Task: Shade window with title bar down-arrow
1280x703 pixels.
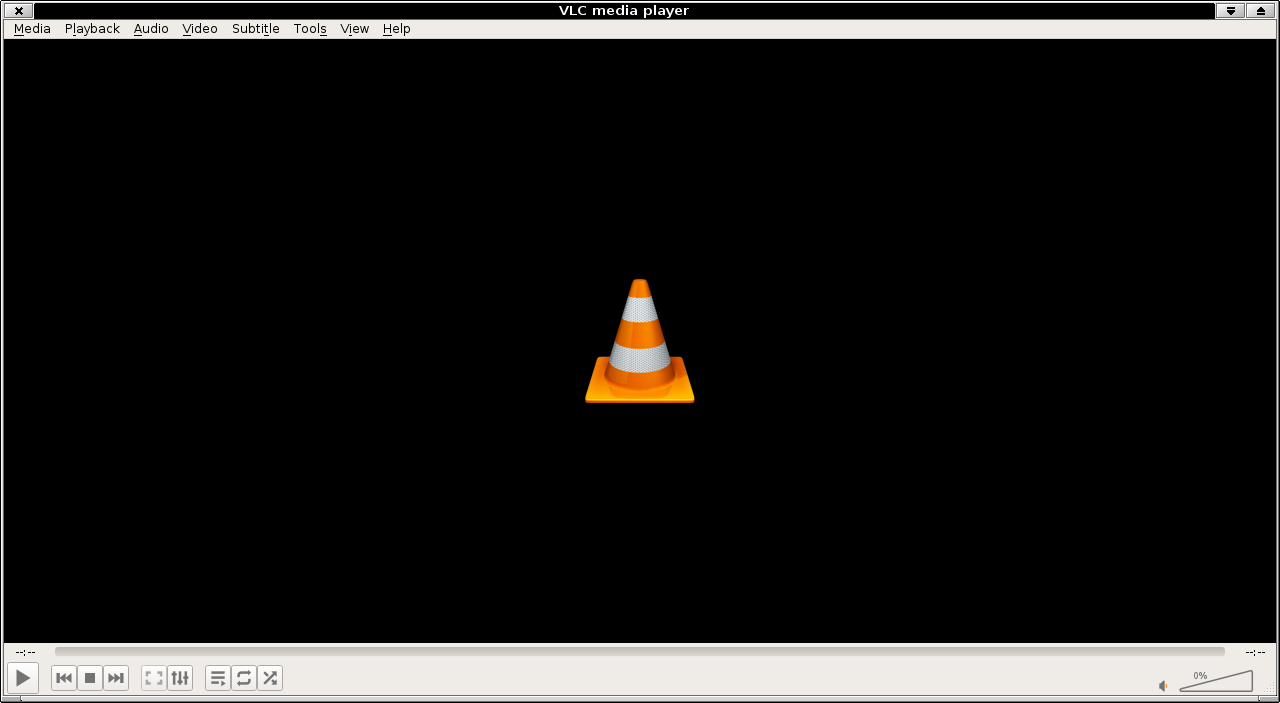Action: [1230, 11]
